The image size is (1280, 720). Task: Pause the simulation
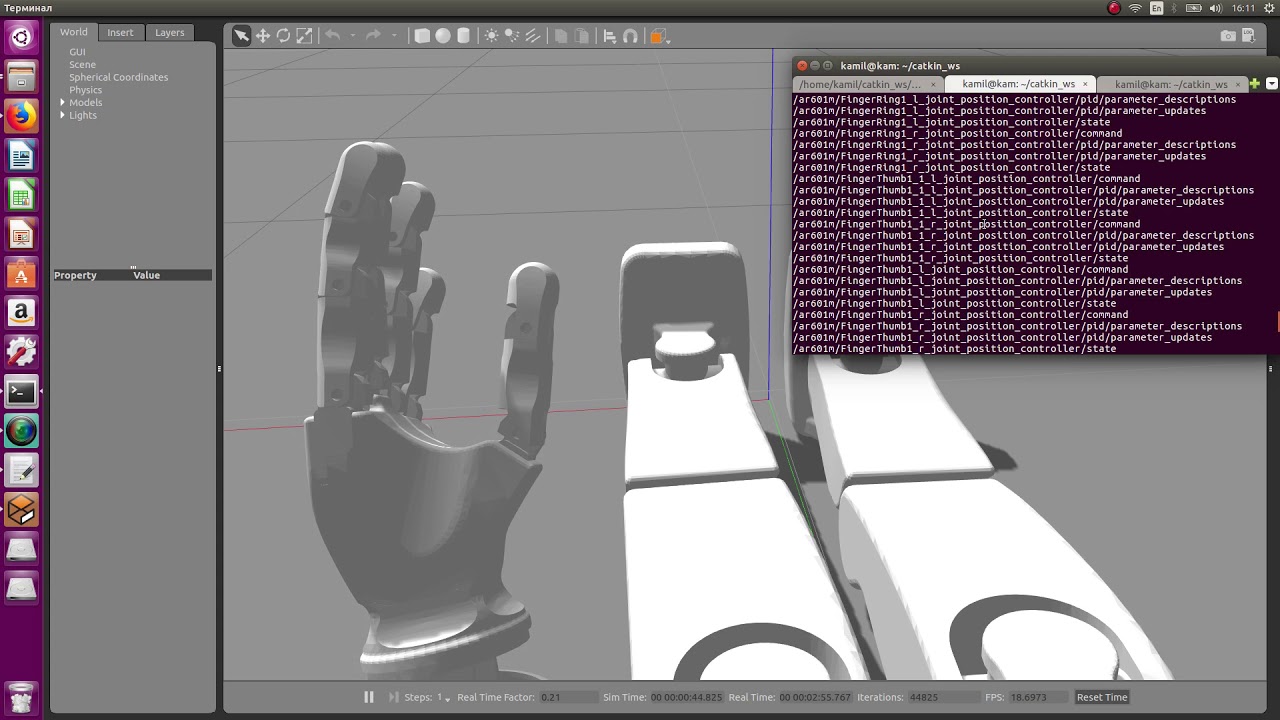pos(368,697)
